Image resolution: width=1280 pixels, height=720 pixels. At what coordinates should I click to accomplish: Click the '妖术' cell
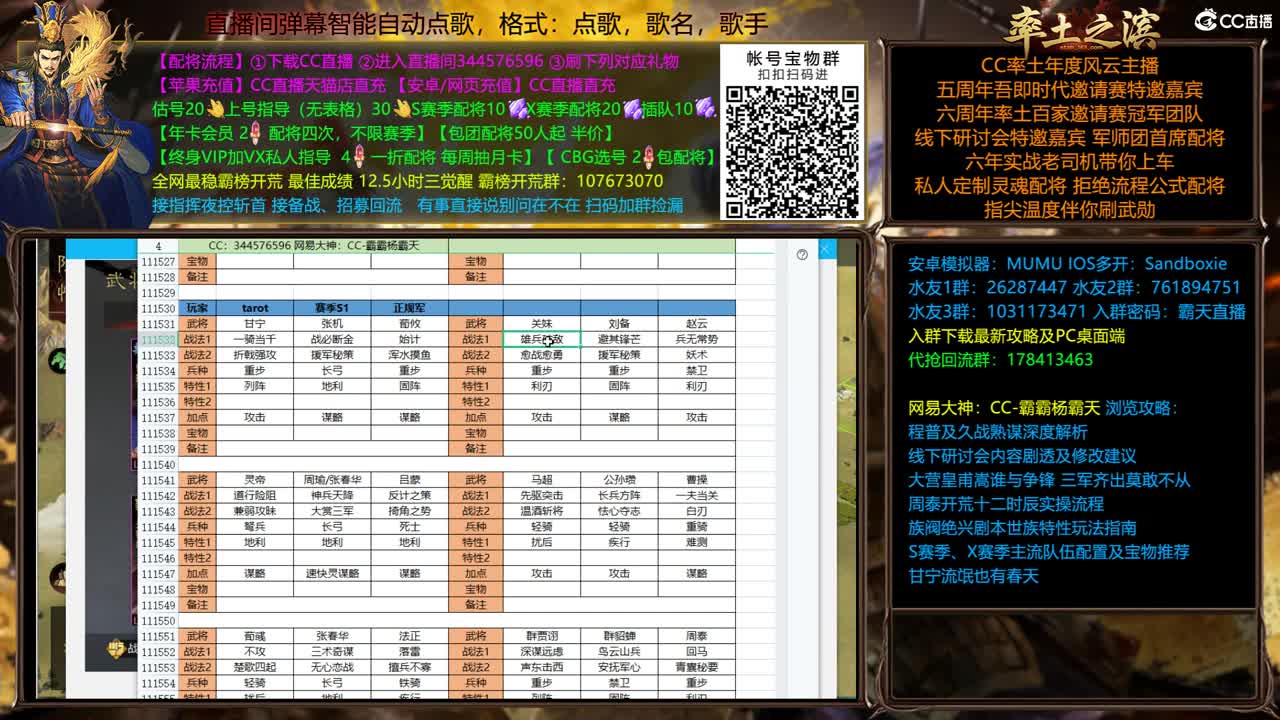(696, 355)
